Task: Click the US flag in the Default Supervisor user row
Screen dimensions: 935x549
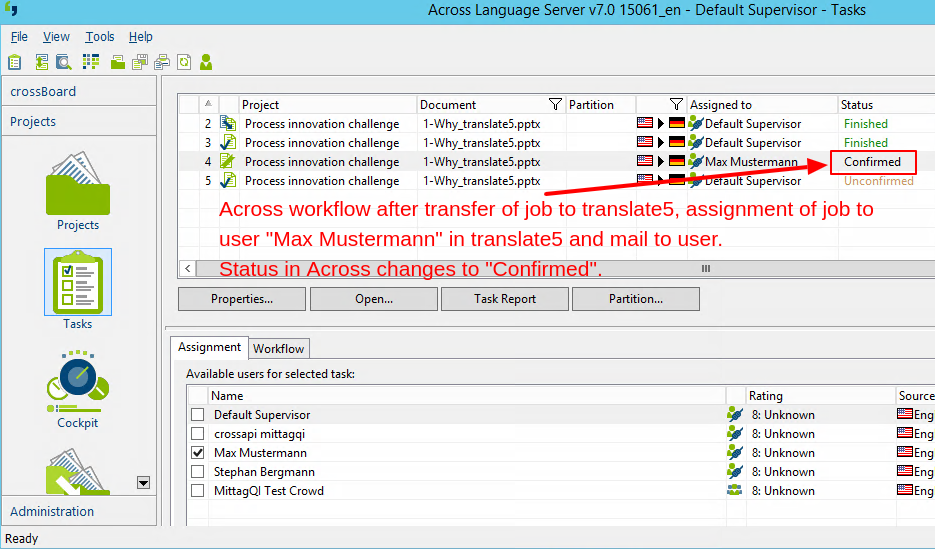Action: click(x=905, y=414)
